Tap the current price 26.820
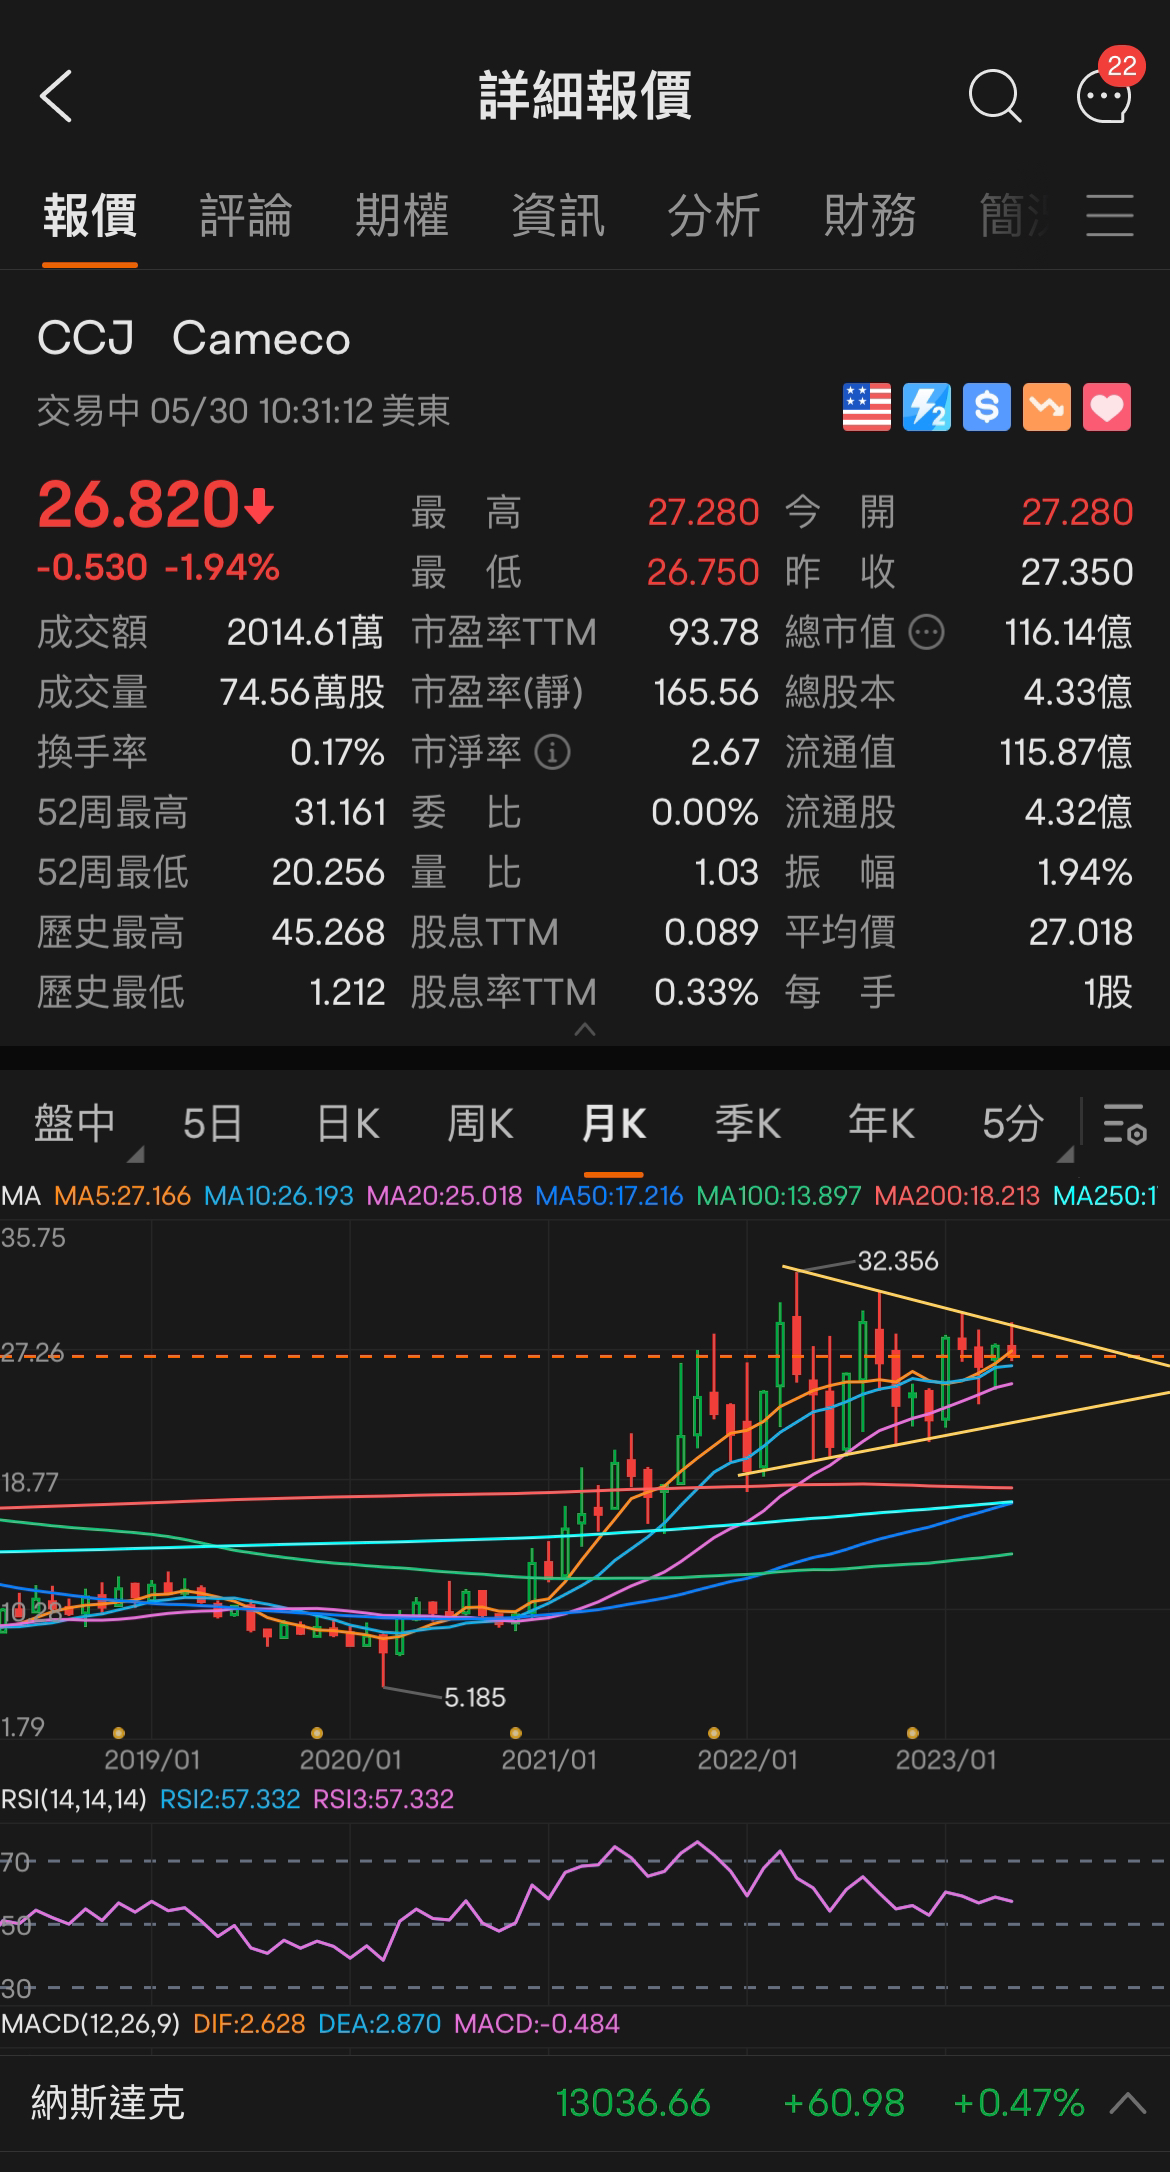Viewport: 1170px width, 2172px height. (x=137, y=505)
